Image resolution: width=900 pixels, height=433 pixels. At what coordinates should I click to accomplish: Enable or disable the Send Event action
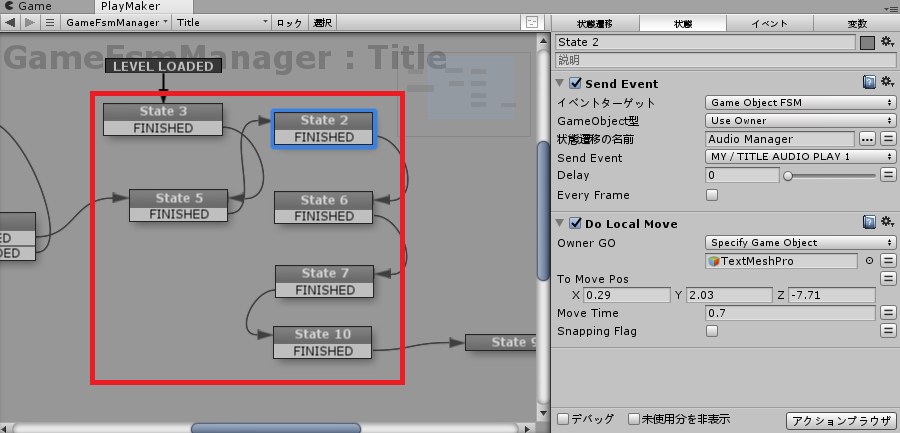575,83
